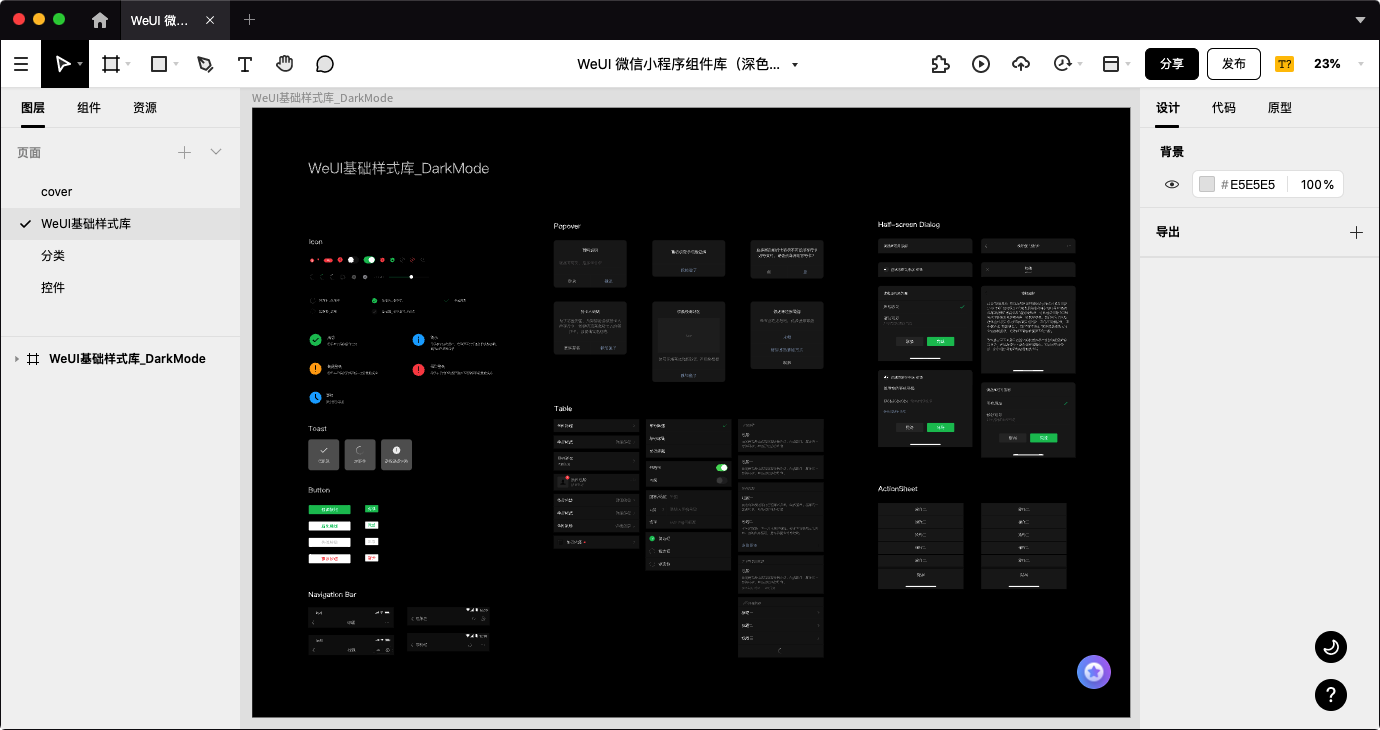Switch to the 原型 tab

tap(1280, 108)
